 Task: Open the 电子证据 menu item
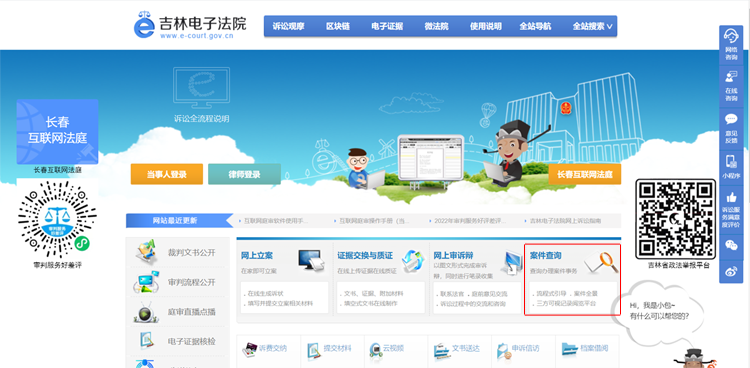[x=387, y=26]
